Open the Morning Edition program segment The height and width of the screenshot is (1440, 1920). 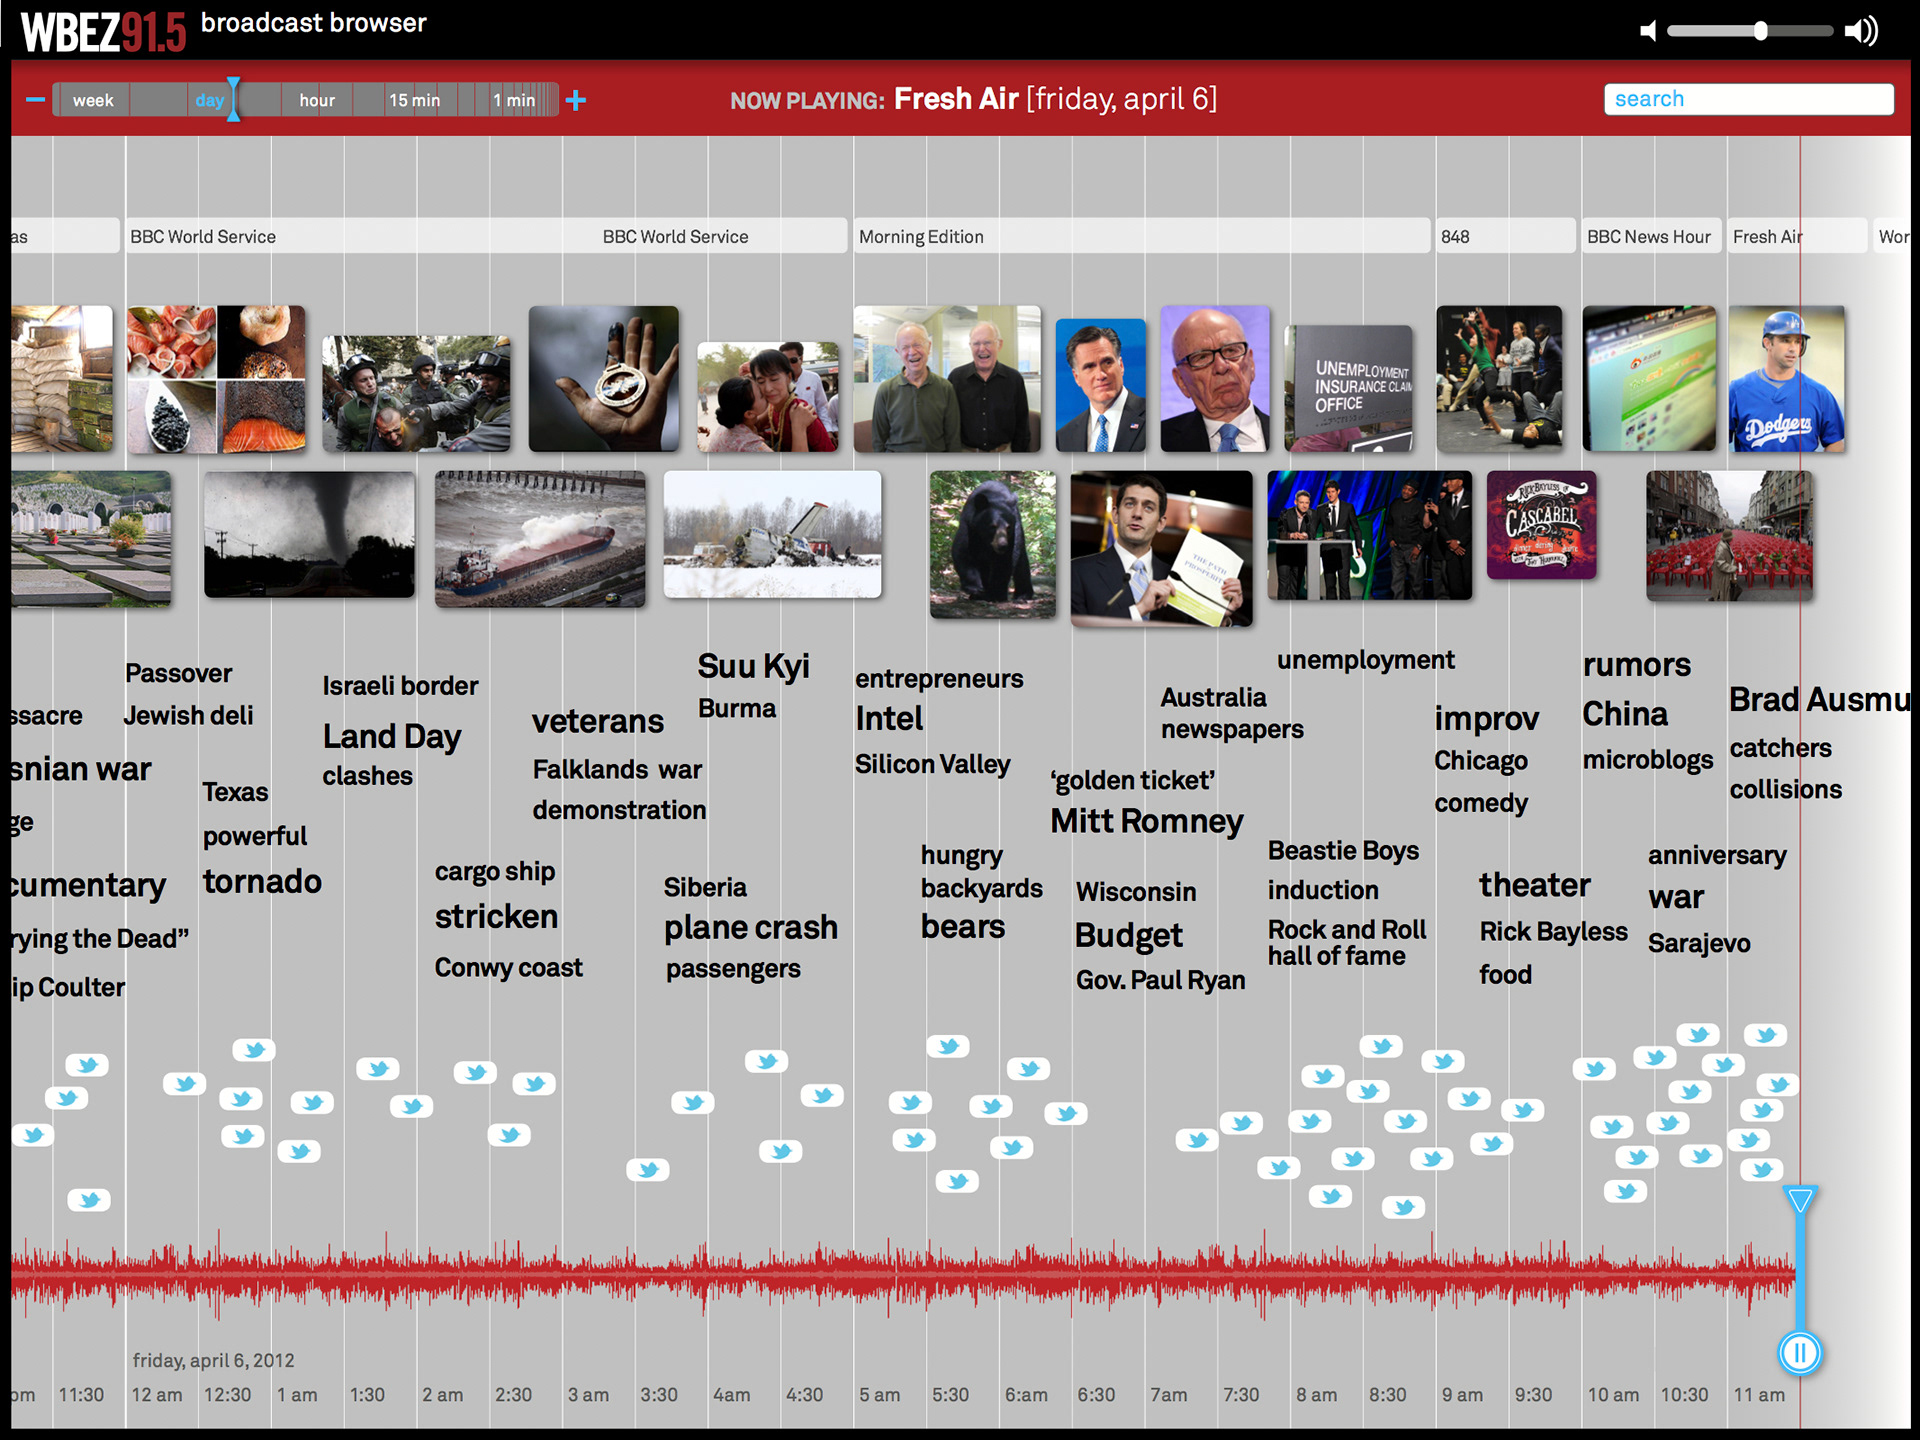click(1142, 236)
